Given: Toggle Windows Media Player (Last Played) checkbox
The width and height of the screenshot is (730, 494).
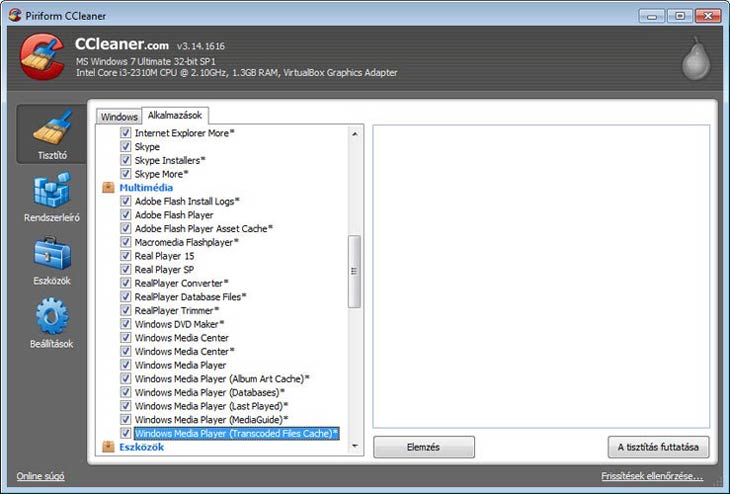Looking at the screenshot, I should (x=125, y=406).
